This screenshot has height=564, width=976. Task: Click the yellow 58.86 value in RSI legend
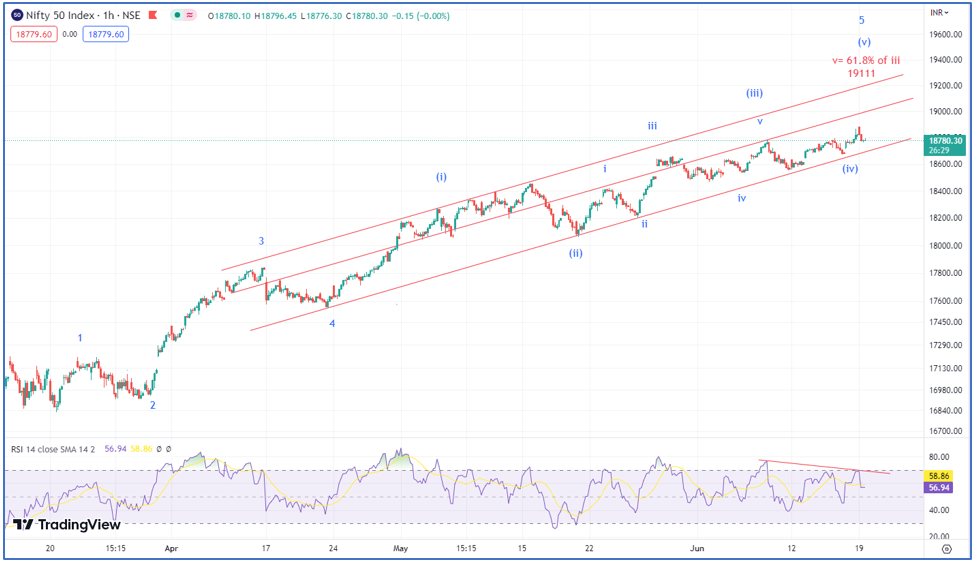tap(141, 449)
